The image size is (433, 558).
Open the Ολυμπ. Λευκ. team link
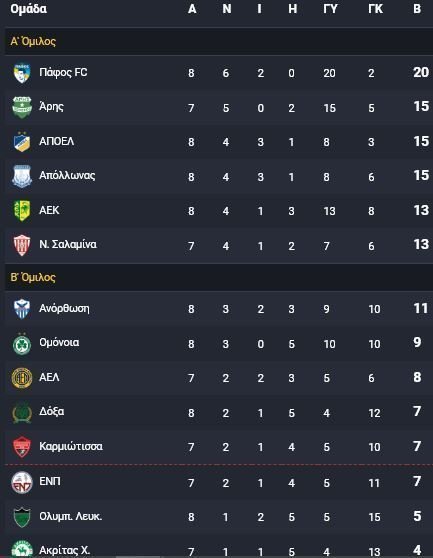70,516
